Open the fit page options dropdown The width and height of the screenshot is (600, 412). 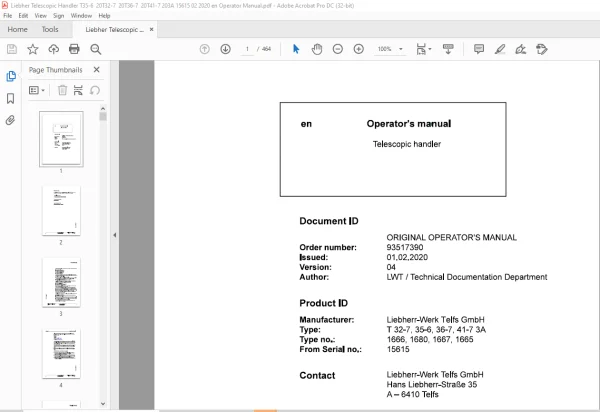424,49
